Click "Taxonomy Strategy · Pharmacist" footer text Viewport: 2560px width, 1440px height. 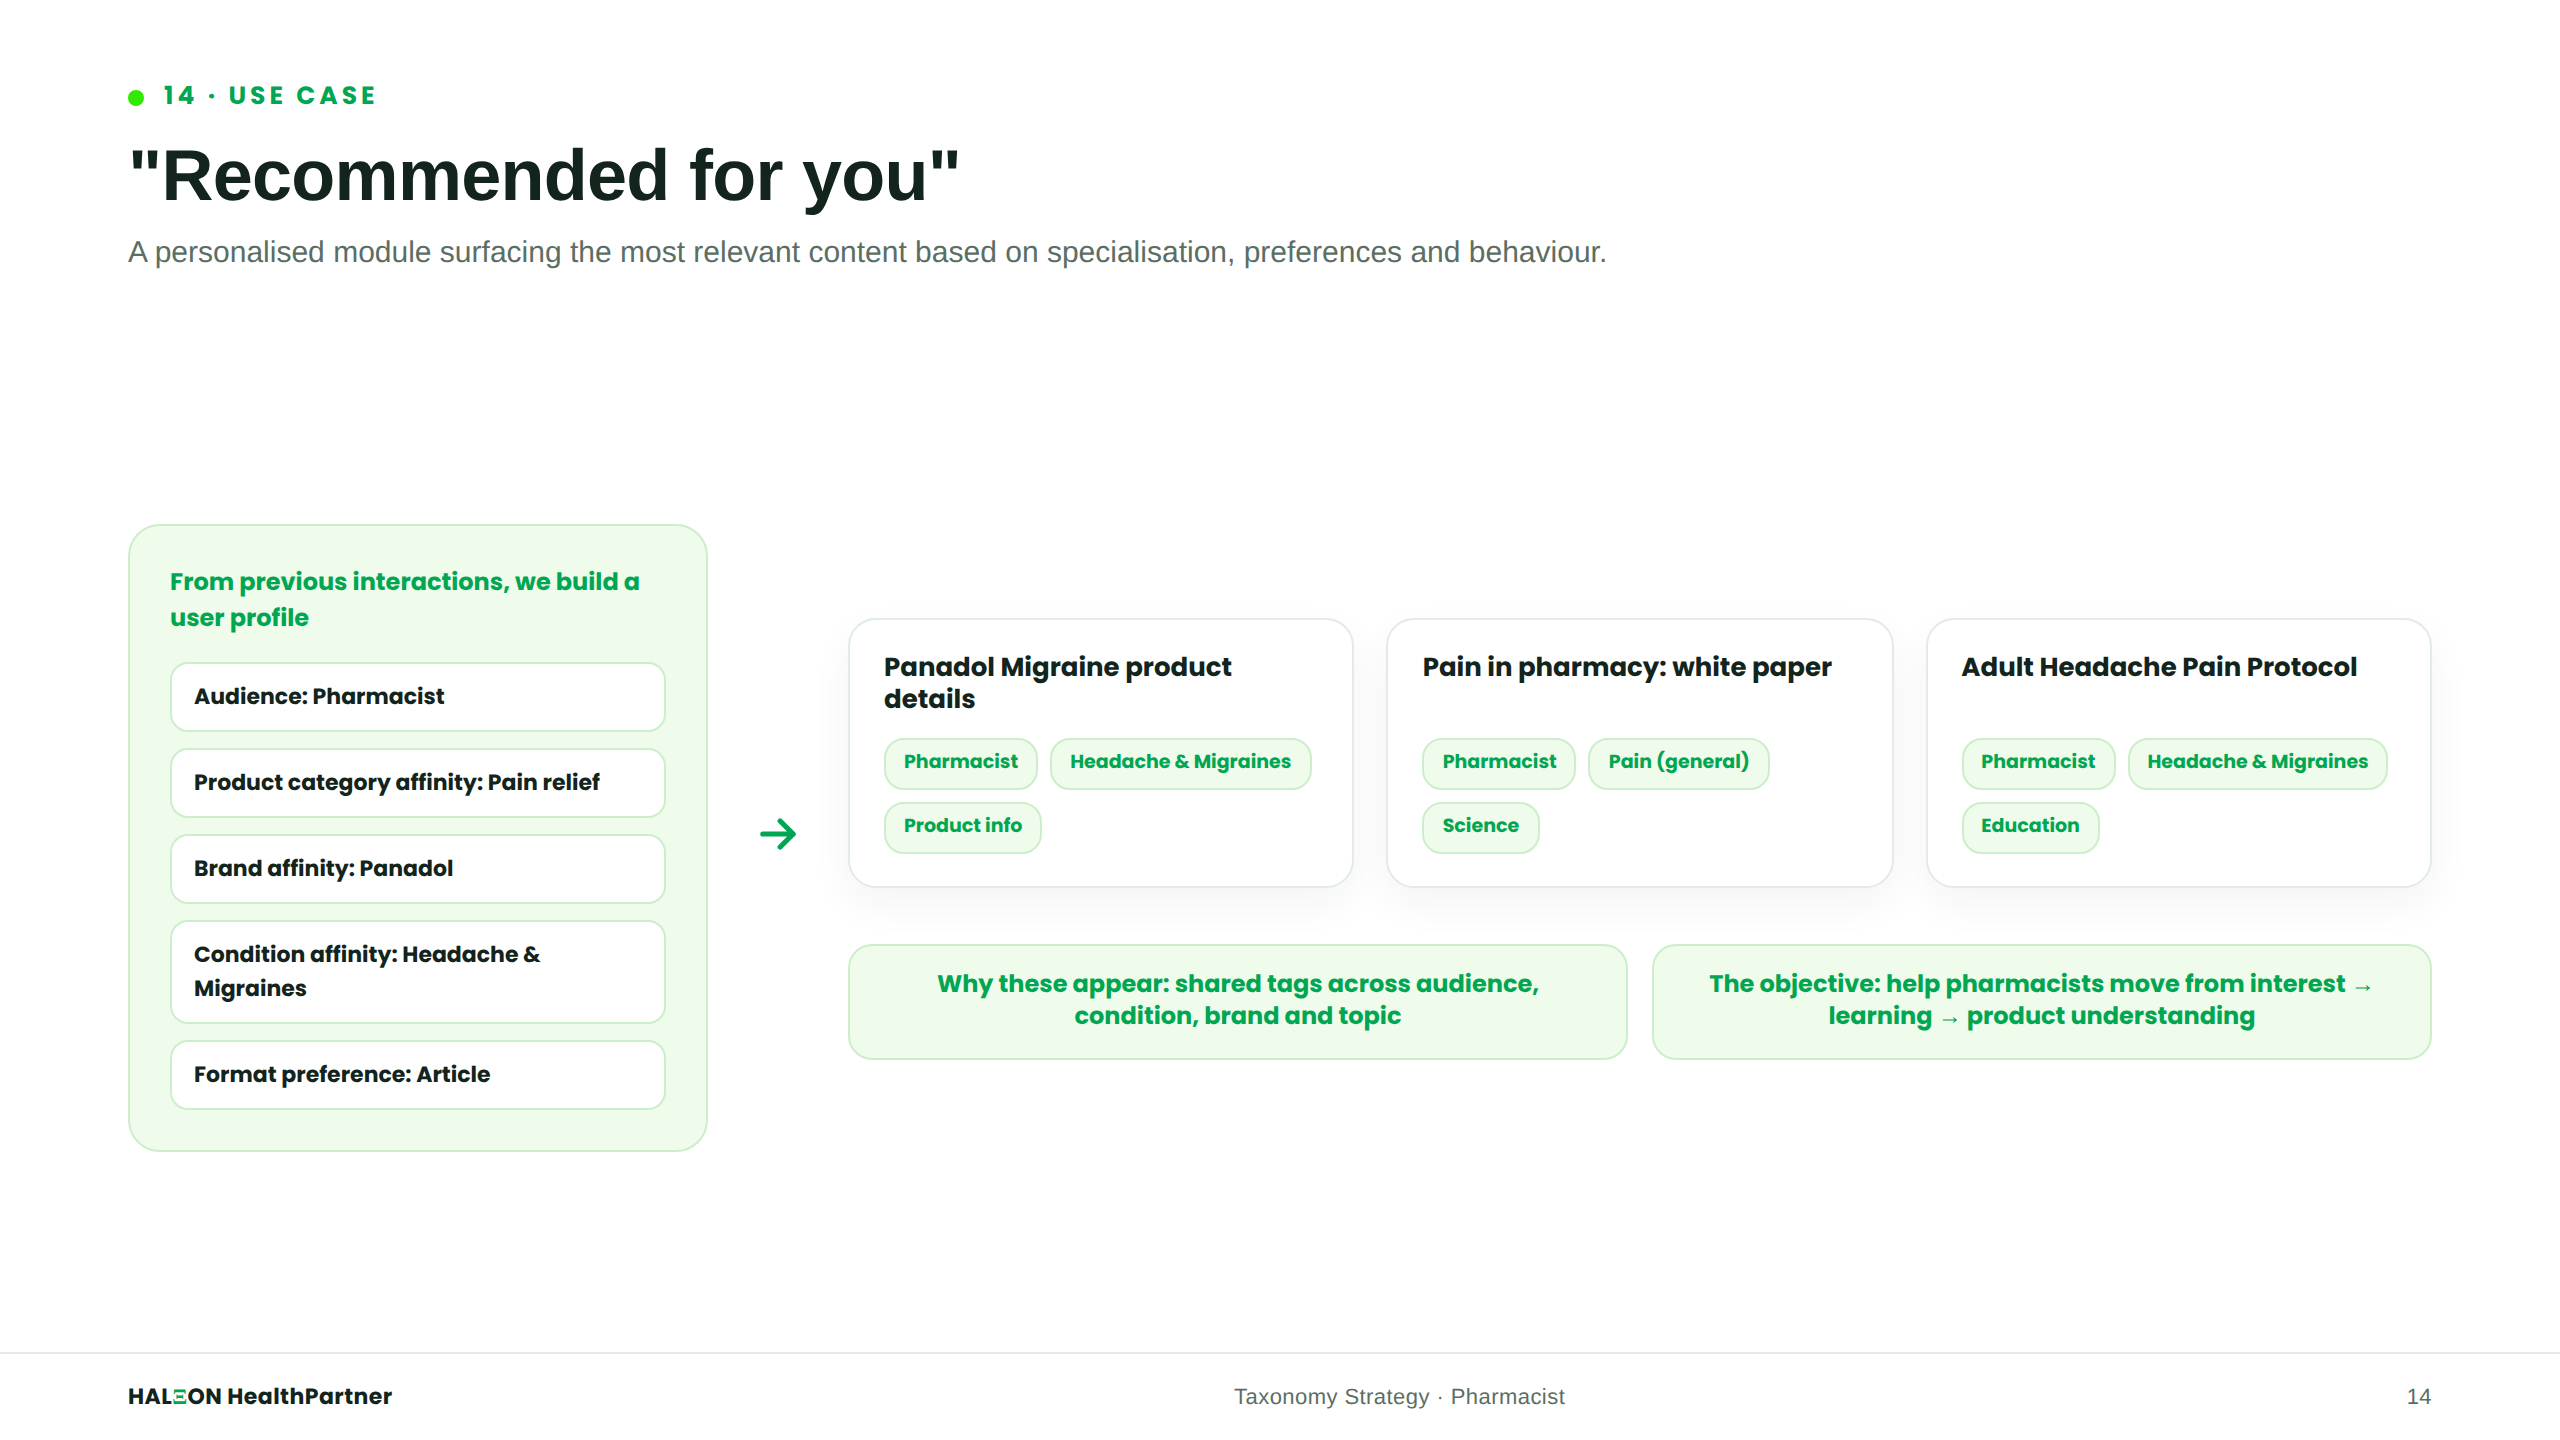point(1399,1397)
